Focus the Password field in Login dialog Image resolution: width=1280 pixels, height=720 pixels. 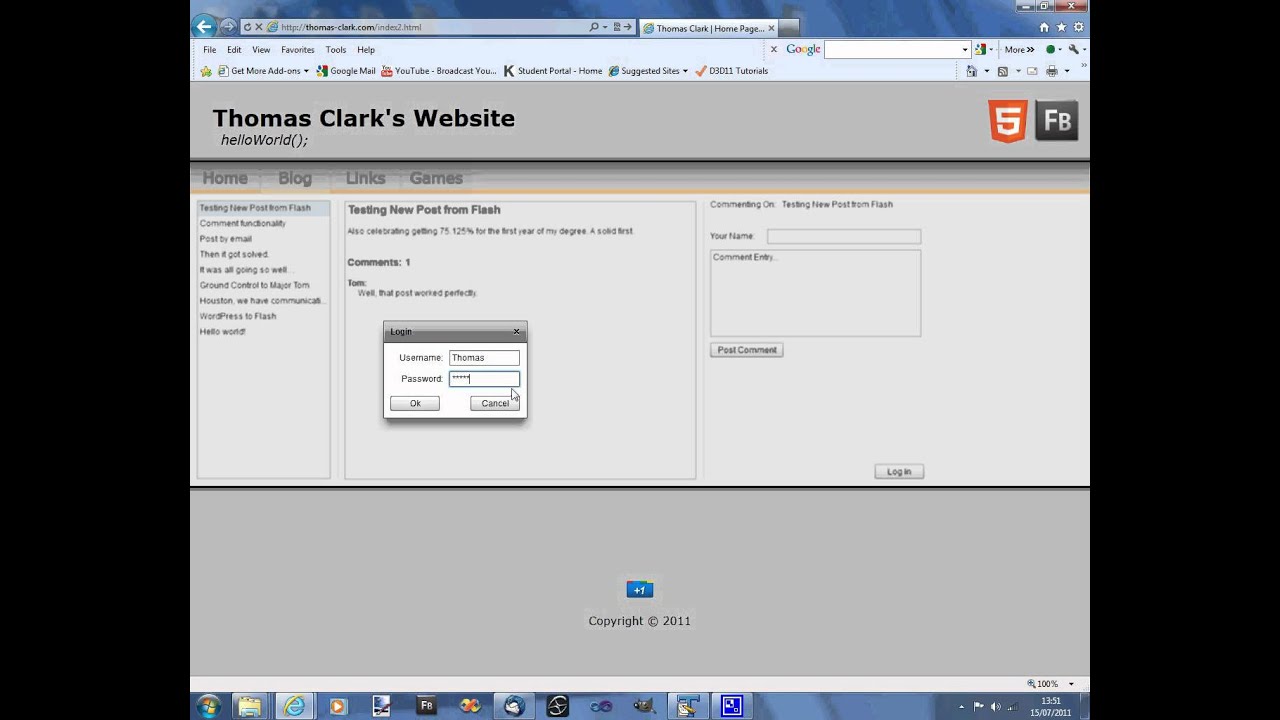(x=484, y=378)
